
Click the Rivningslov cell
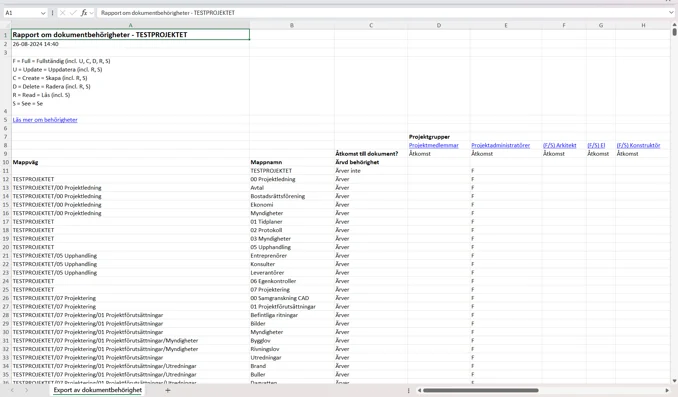pyautogui.click(x=291, y=349)
